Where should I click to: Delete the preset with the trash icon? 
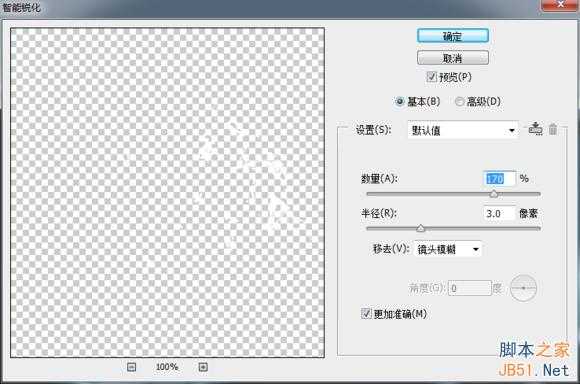[x=553, y=129]
